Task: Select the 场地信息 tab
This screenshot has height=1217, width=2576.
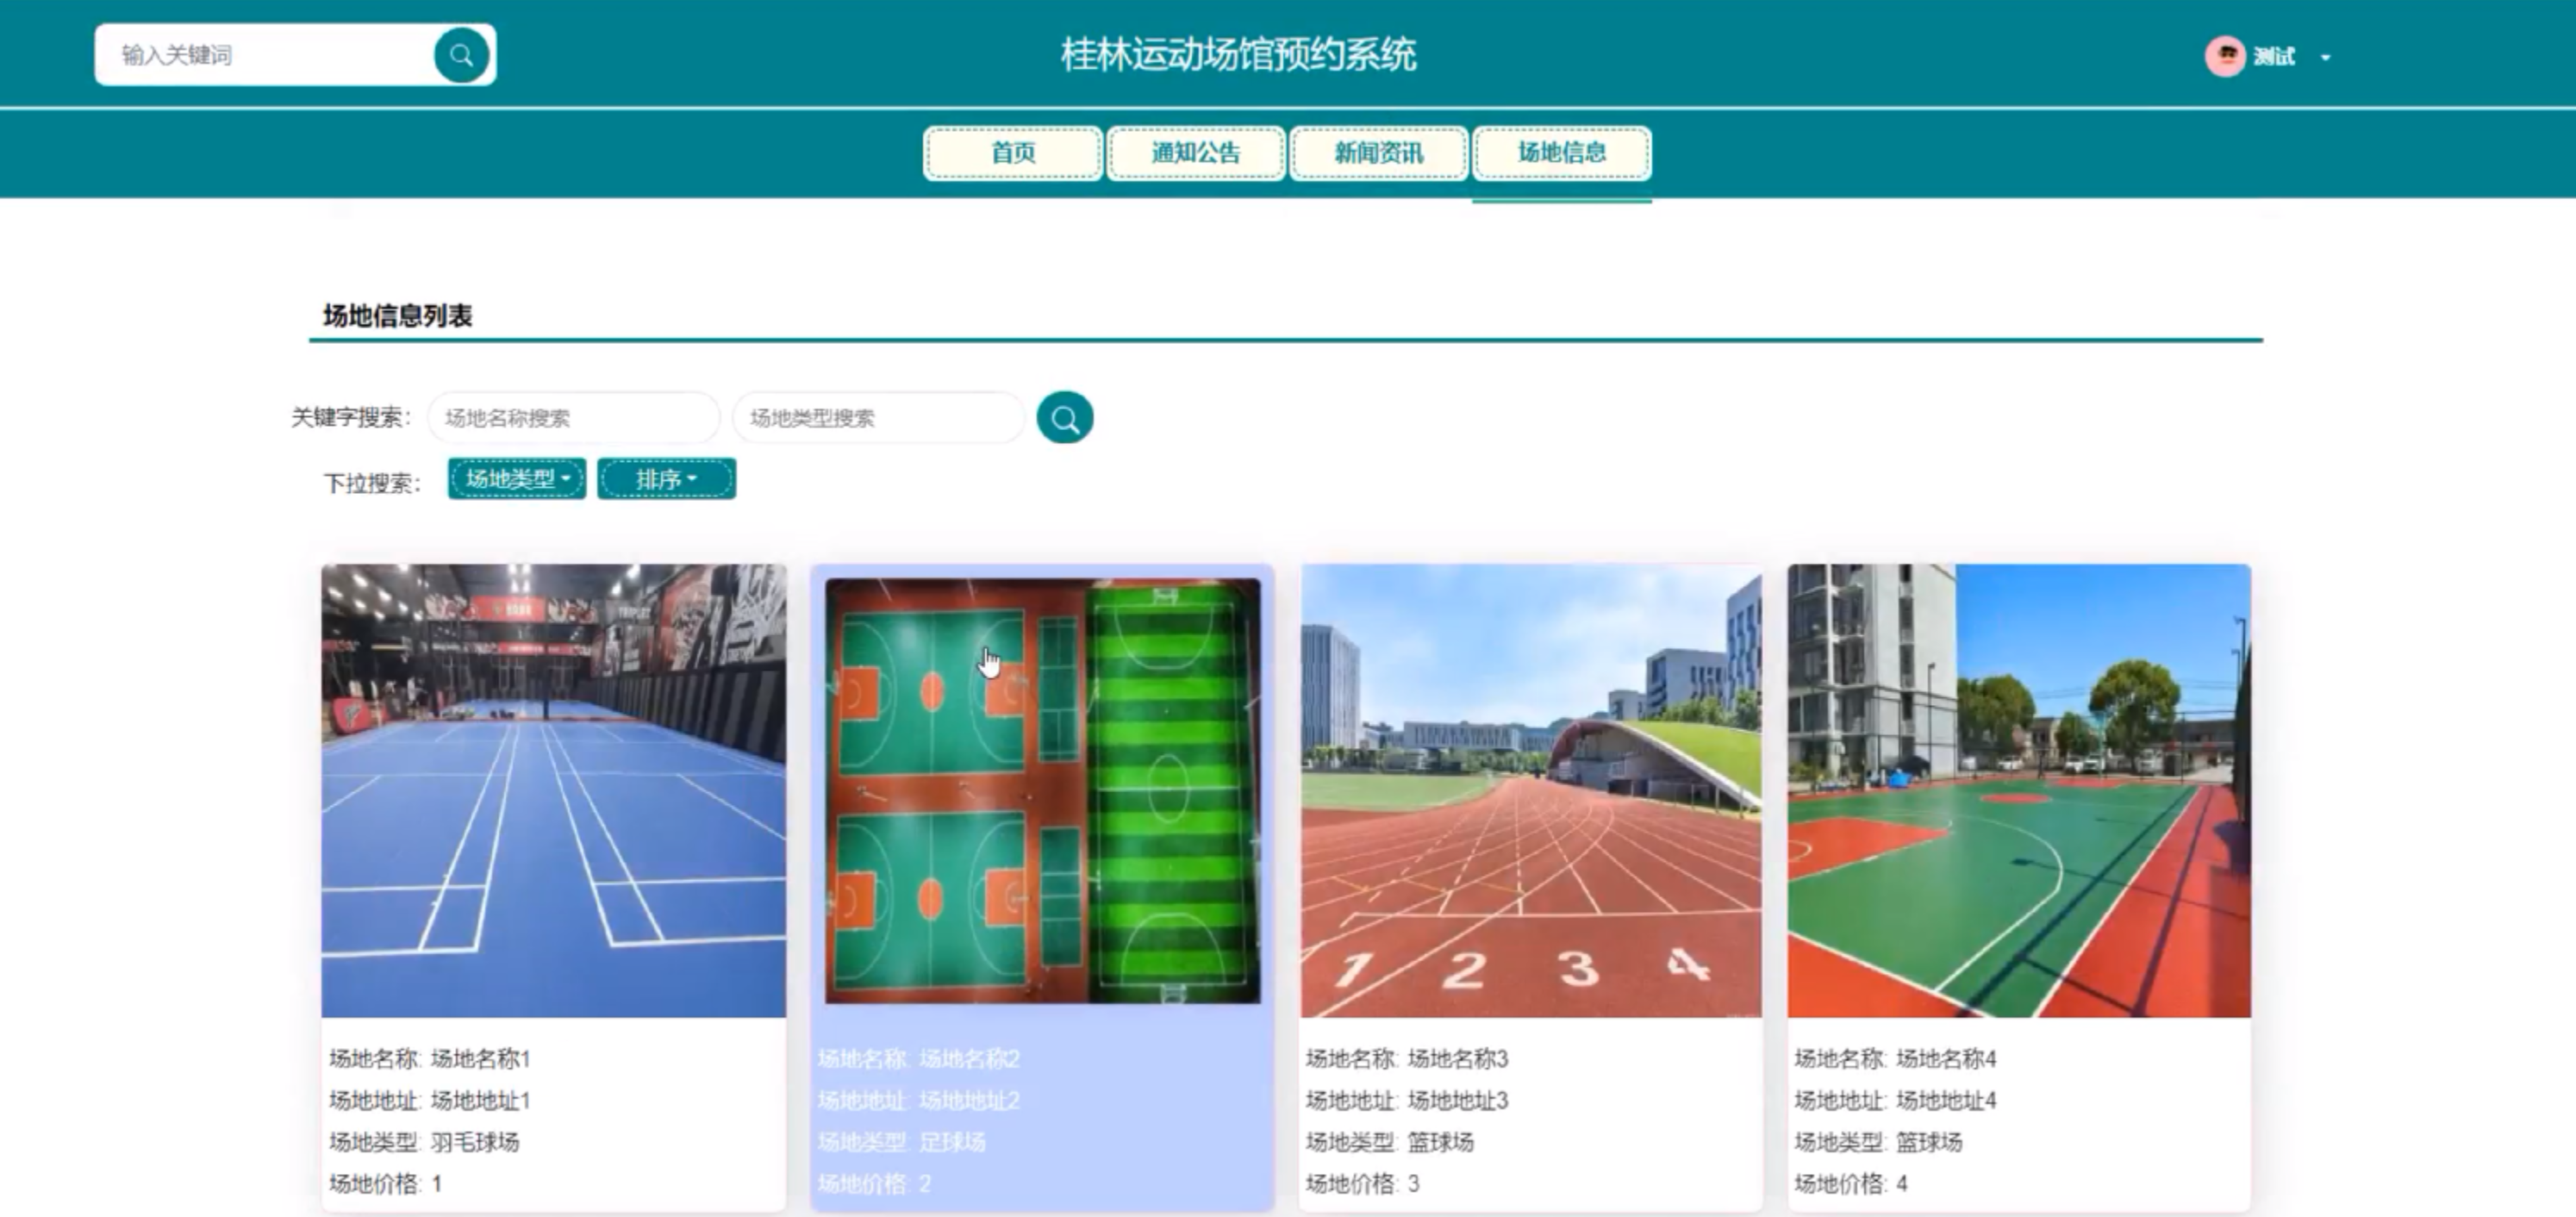Action: [1561, 153]
